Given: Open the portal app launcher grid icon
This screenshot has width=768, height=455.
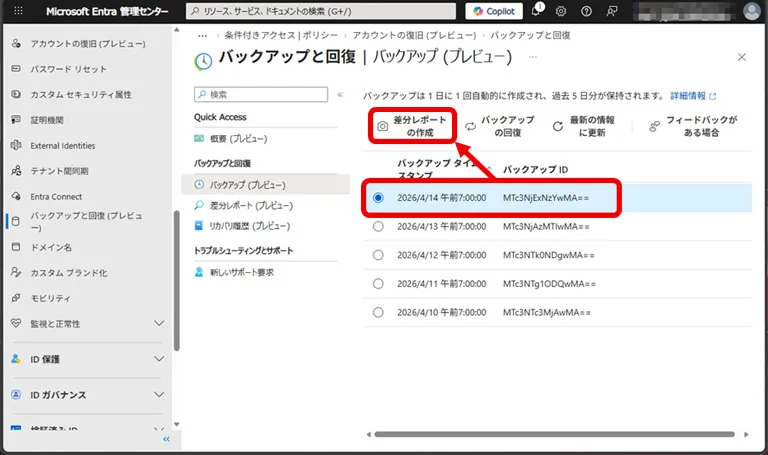Looking at the screenshot, I should point(18,11).
